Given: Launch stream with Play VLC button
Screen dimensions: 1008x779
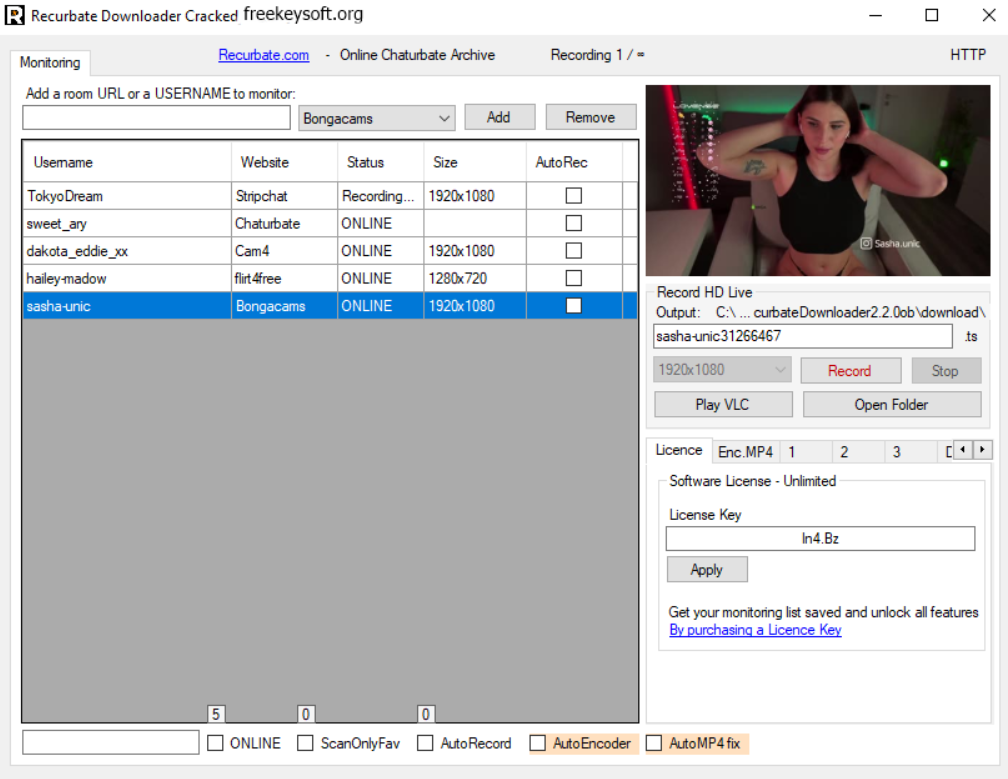Looking at the screenshot, I should (x=723, y=404).
